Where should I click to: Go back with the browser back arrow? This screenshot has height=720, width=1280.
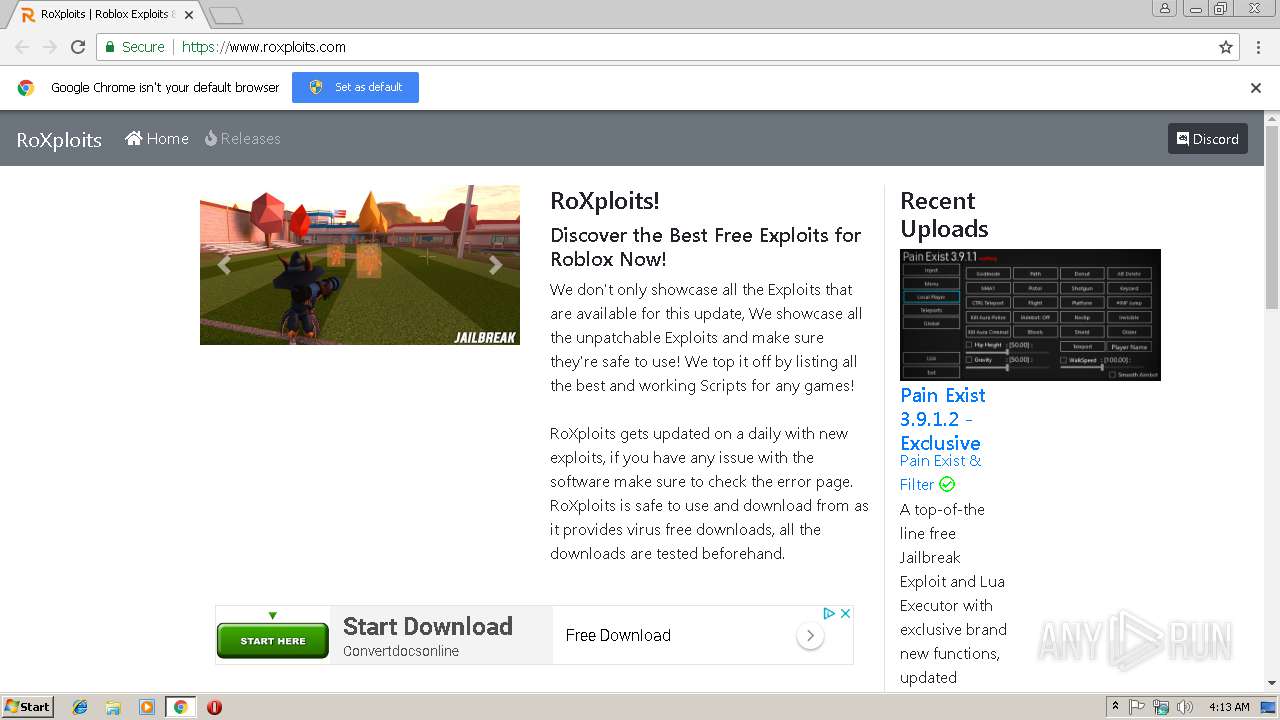pyautogui.click(x=22, y=47)
